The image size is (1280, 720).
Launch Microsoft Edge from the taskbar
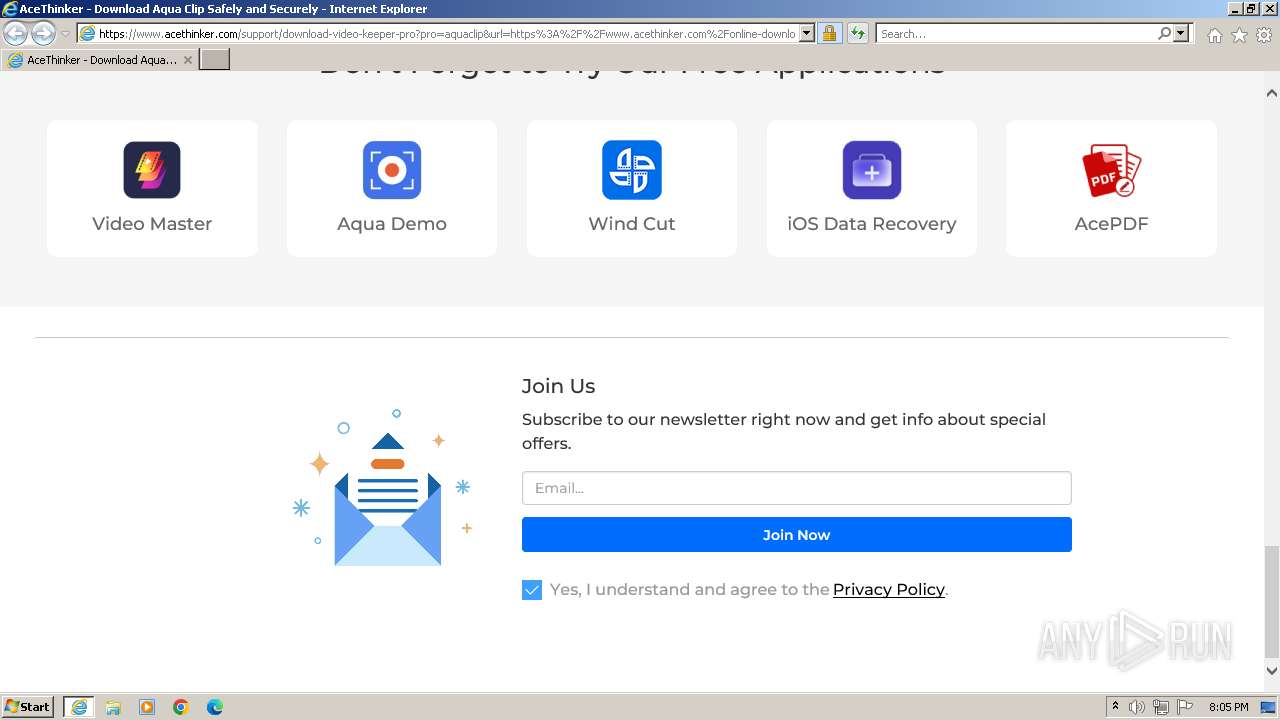(x=215, y=707)
